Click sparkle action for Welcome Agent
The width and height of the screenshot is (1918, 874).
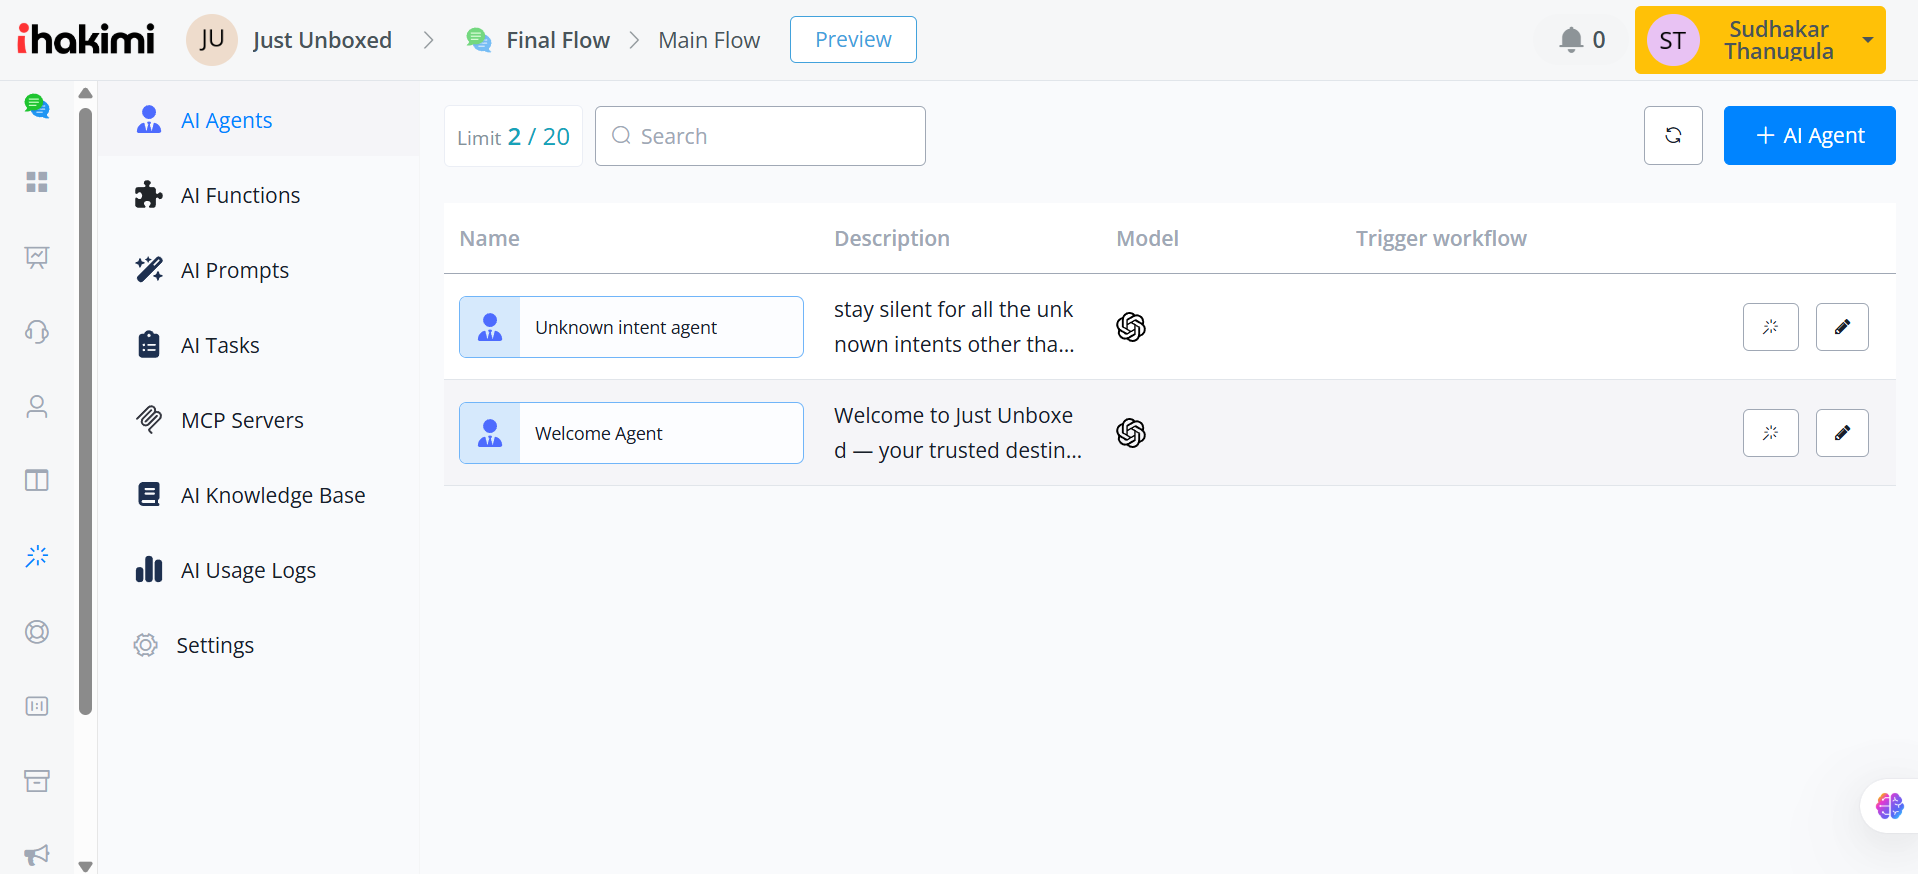pos(1771,433)
